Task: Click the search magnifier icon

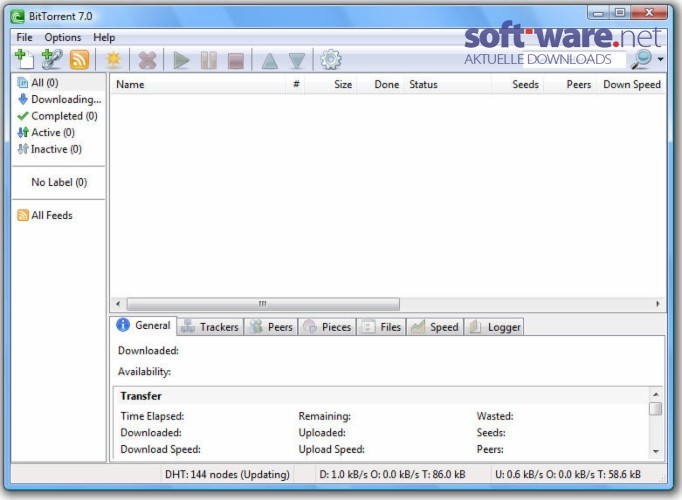Action: tap(641, 59)
